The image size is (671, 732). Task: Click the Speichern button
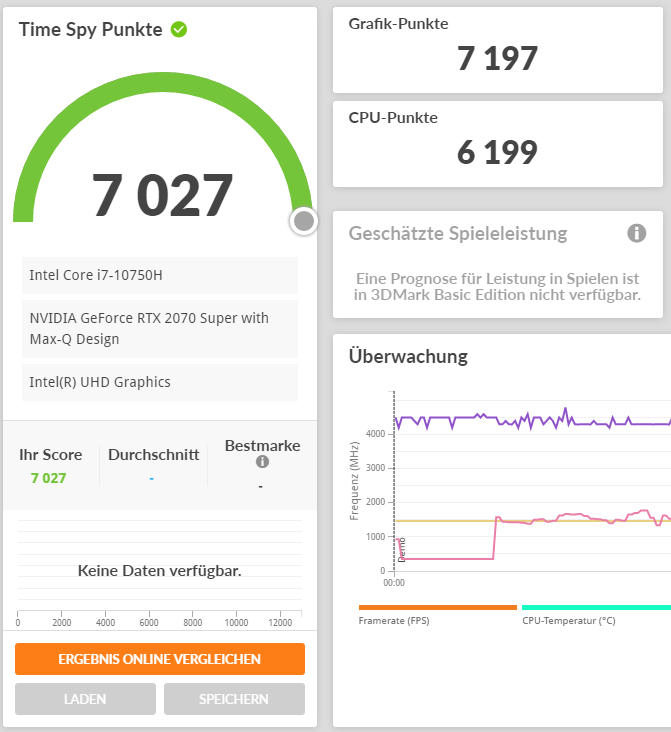pyautogui.click(x=234, y=699)
